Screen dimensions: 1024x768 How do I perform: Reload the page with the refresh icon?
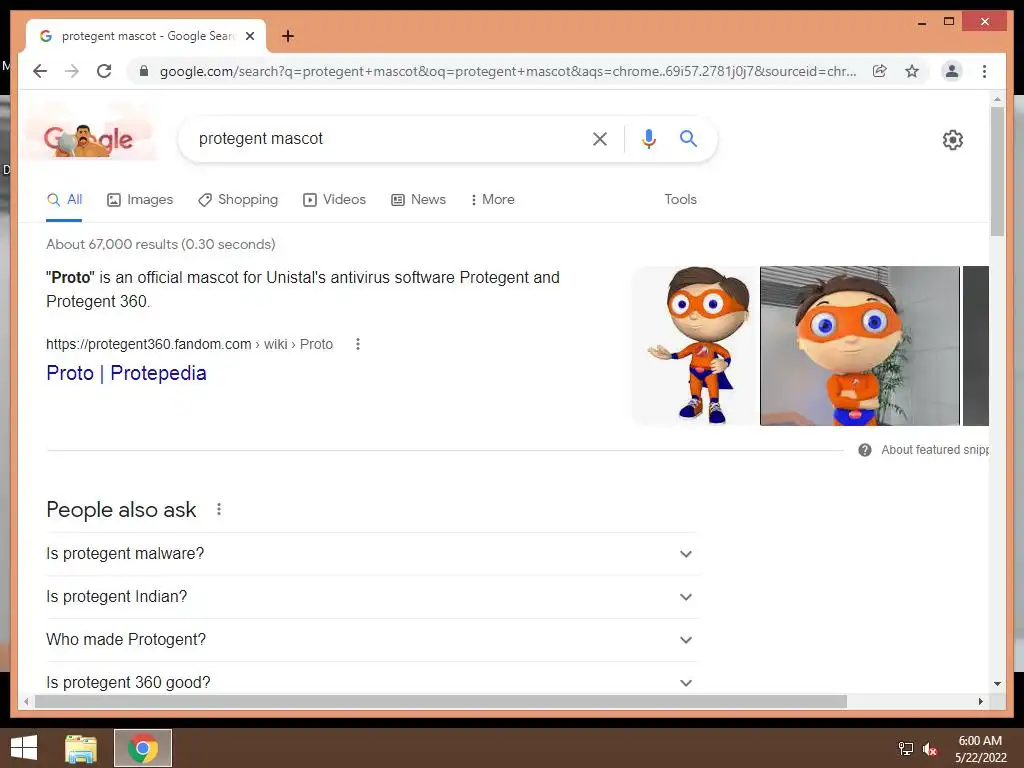click(x=104, y=71)
